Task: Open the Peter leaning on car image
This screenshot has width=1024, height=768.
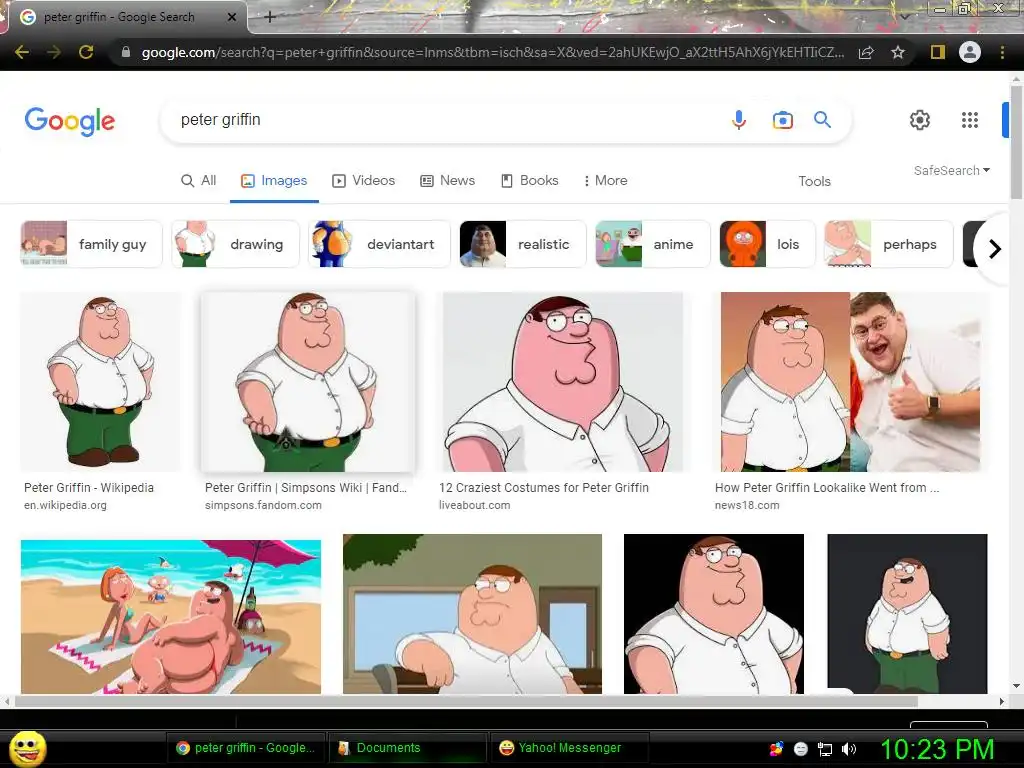Action: 472,614
